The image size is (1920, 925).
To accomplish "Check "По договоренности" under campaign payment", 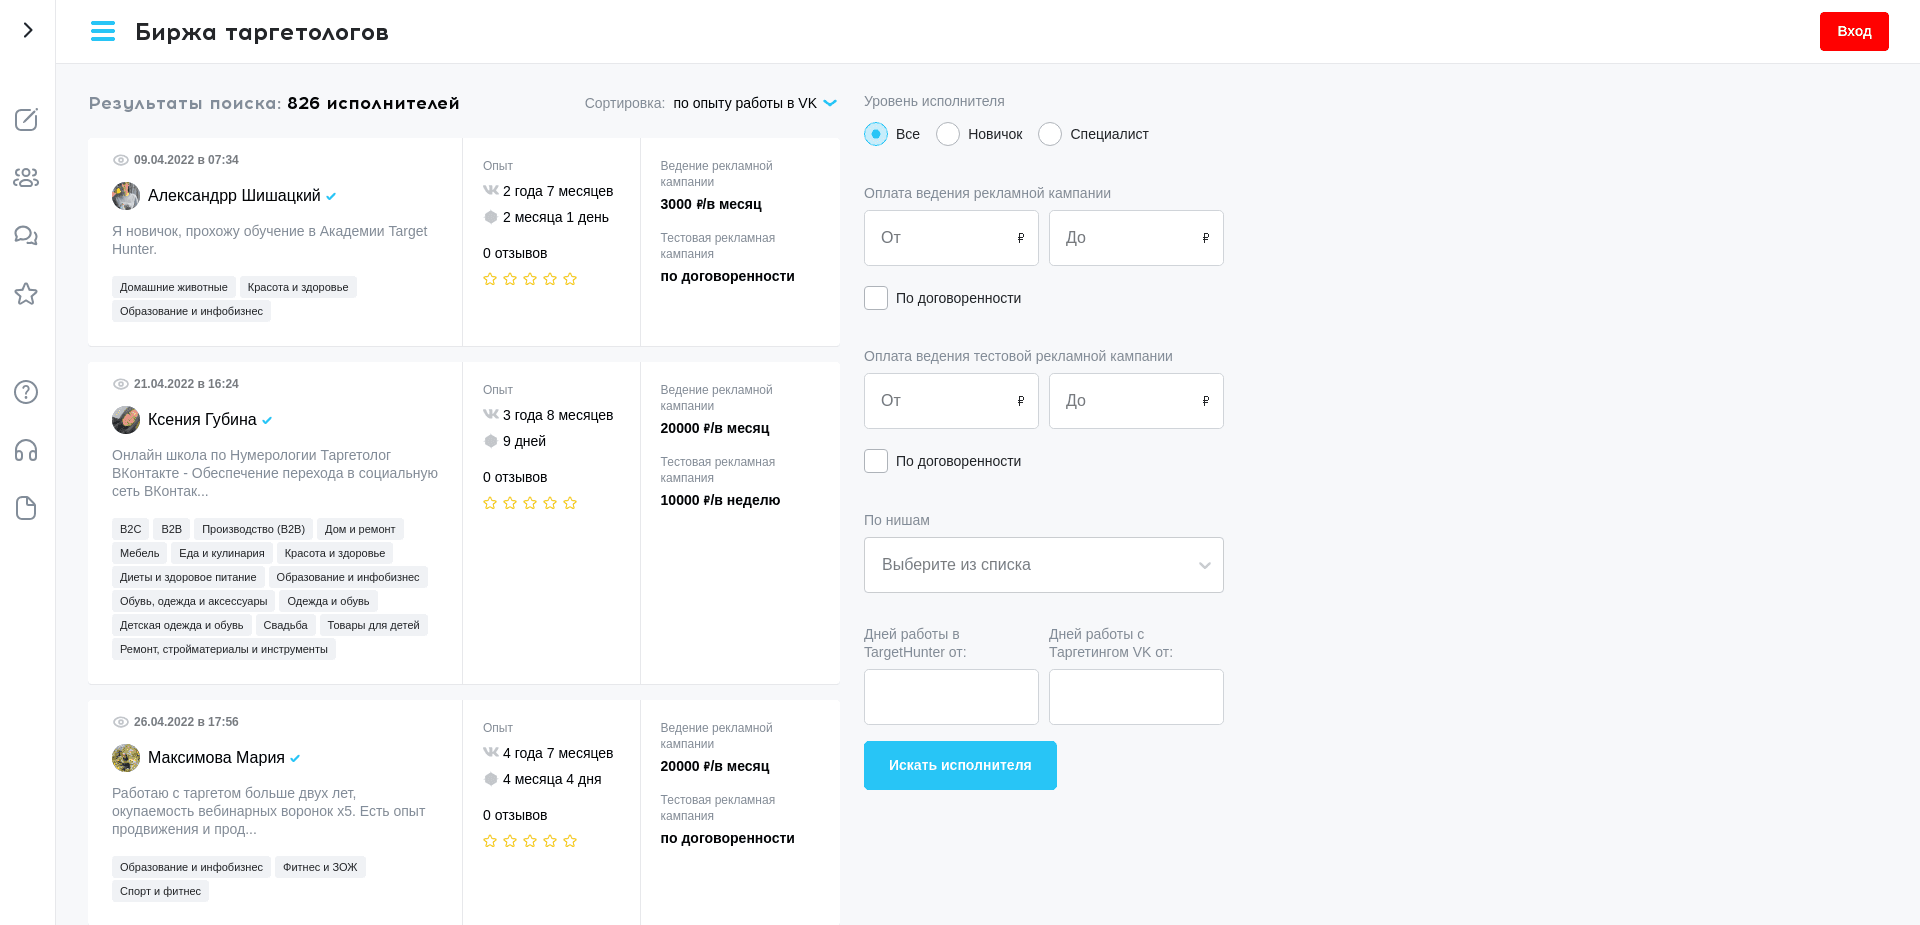I will click(876, 298).
